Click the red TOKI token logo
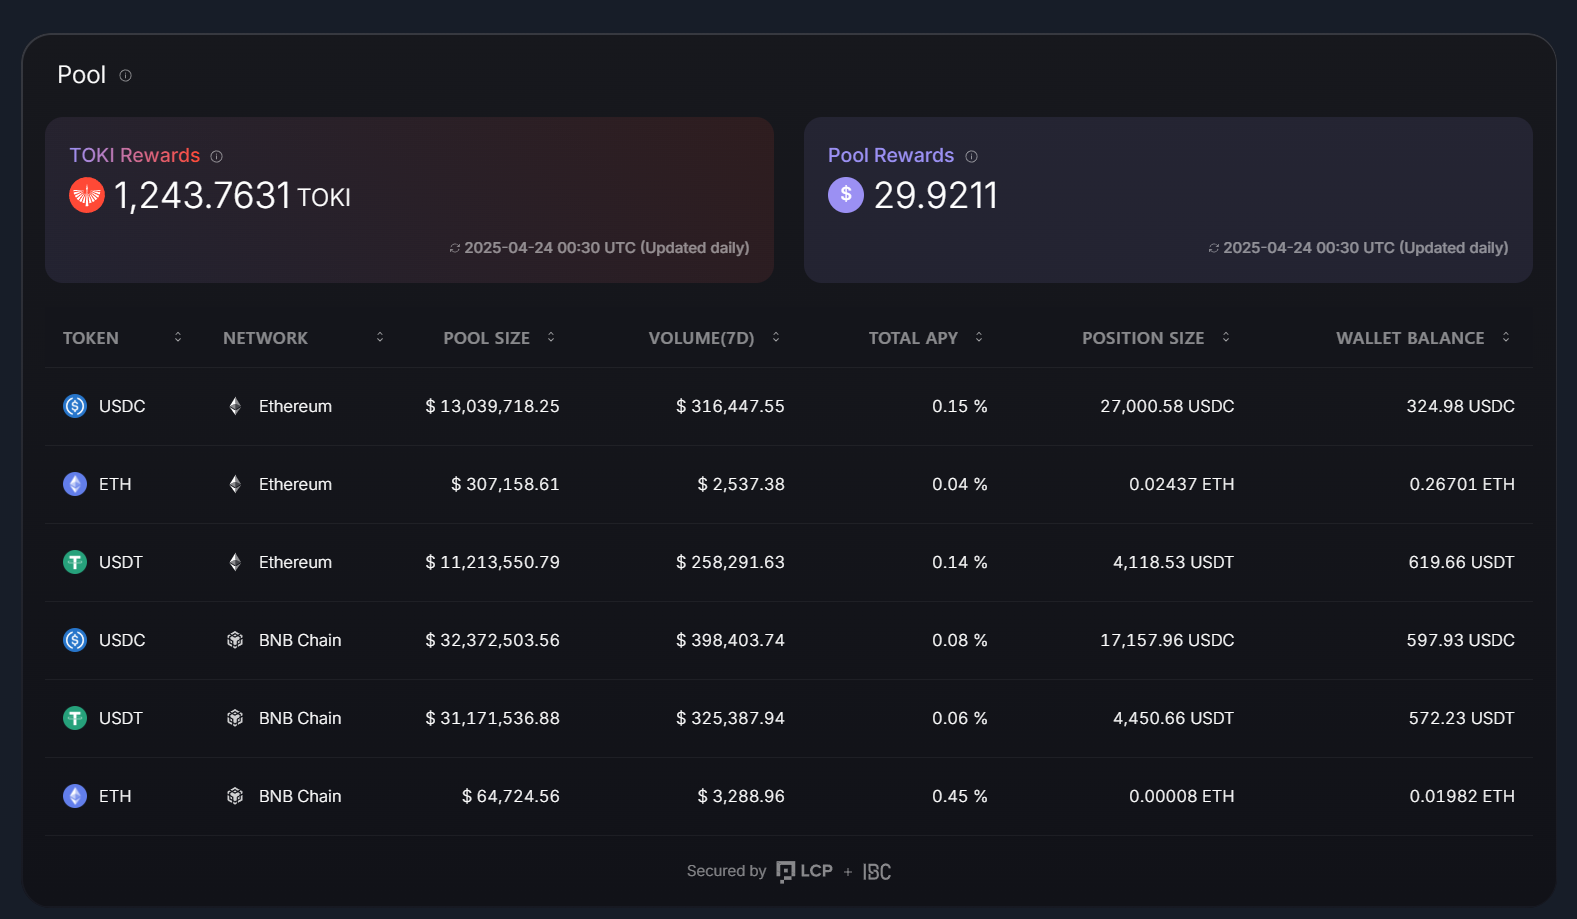 [x=87, y=195]
